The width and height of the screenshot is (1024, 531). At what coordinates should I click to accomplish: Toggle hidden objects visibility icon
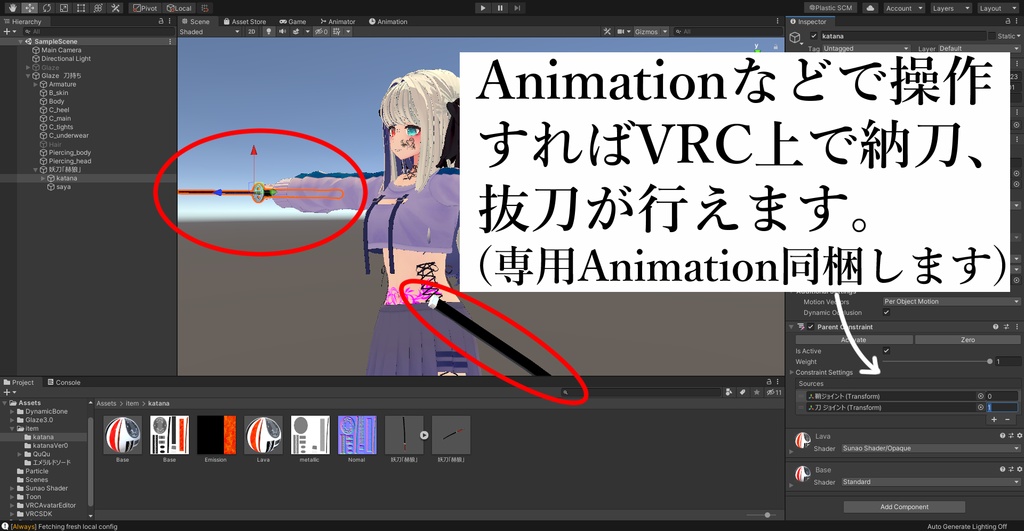tap(321, 31)
